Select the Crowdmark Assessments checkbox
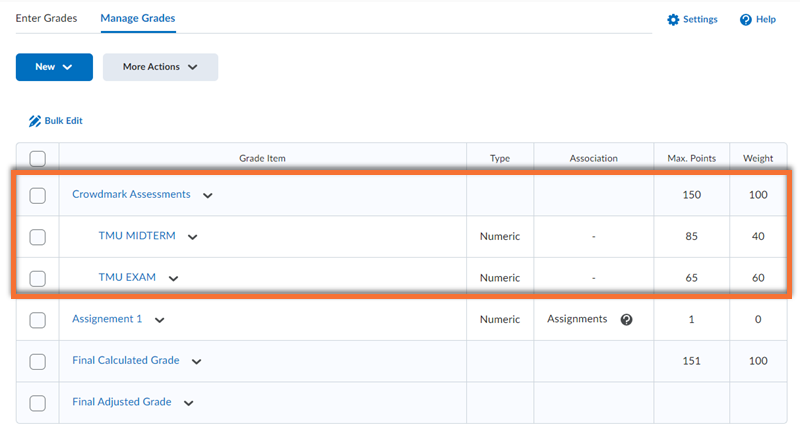 coord(37,195)
